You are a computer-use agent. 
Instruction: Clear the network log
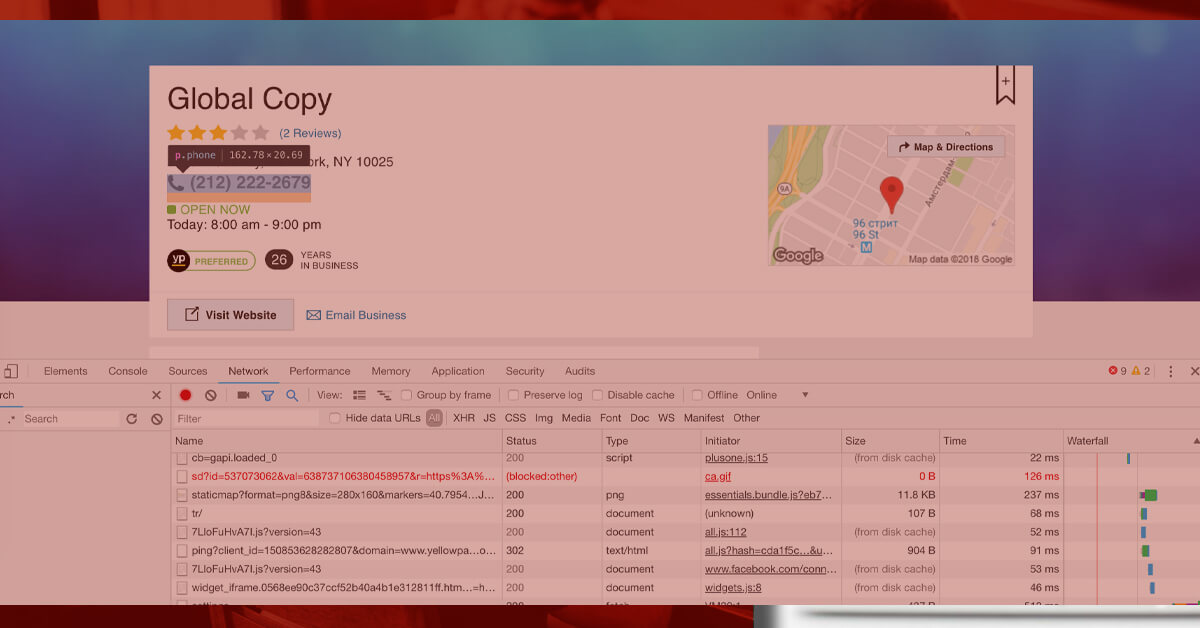tap(211, 395)
